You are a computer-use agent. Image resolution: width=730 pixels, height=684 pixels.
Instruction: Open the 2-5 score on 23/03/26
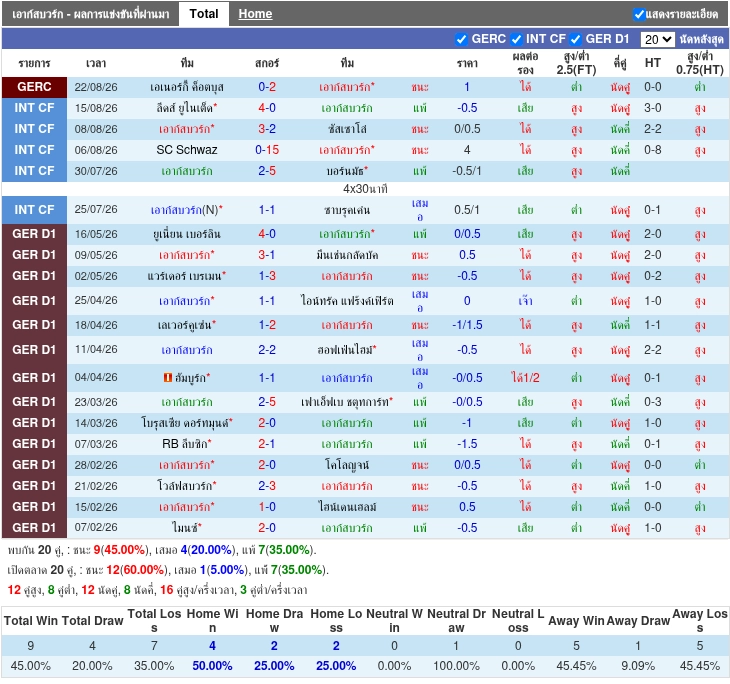click(x=267, y=402)
